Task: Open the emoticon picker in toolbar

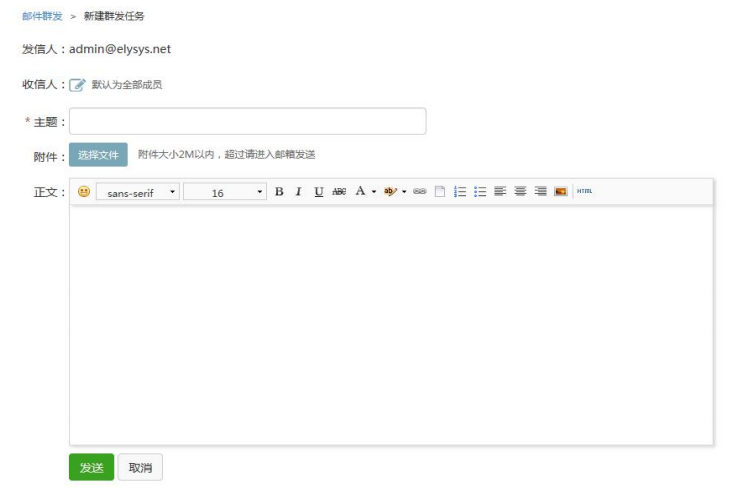Action: pyautogui.click(x=84, y=192)
